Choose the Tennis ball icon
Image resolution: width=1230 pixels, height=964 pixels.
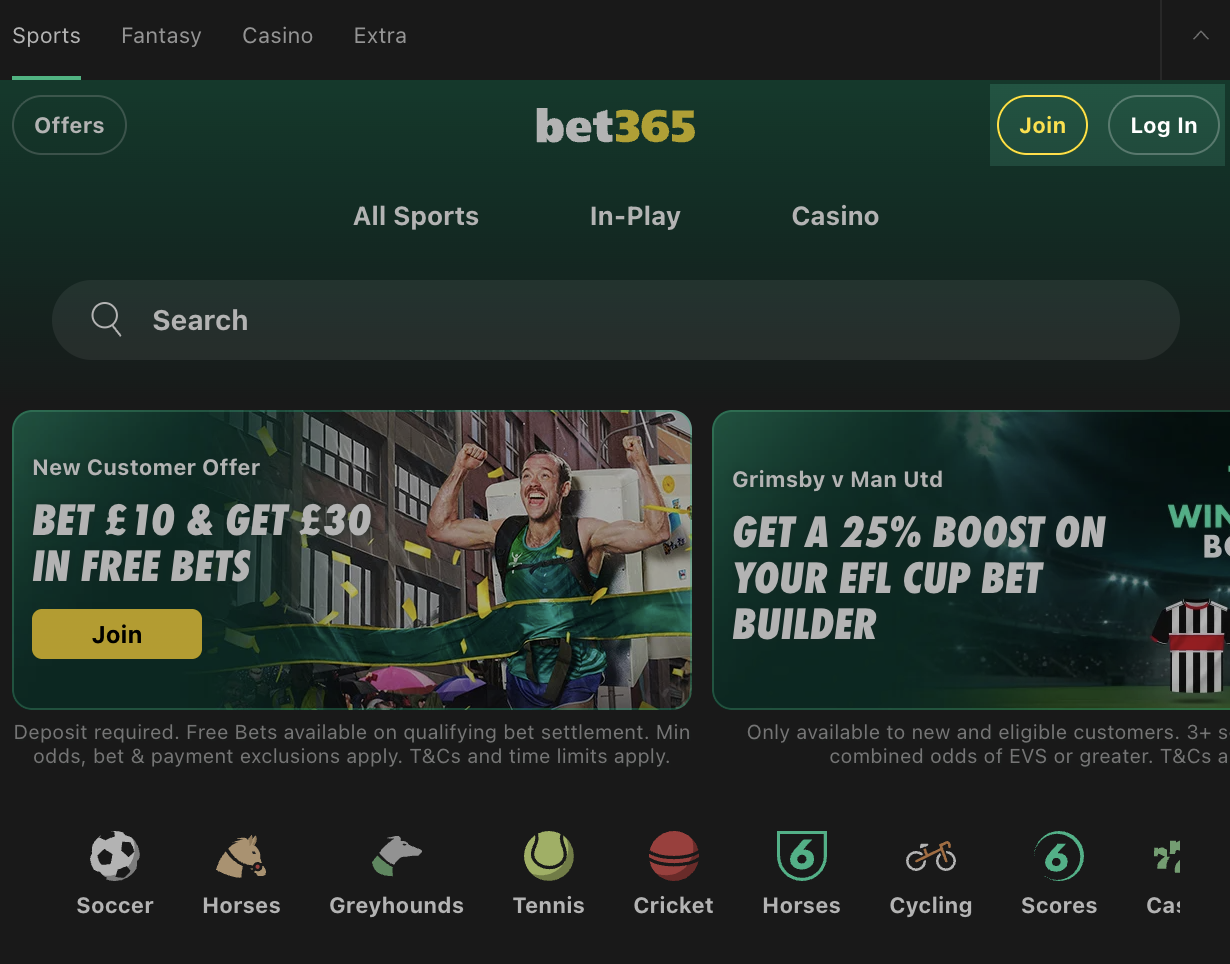click(x=548, y=856)
